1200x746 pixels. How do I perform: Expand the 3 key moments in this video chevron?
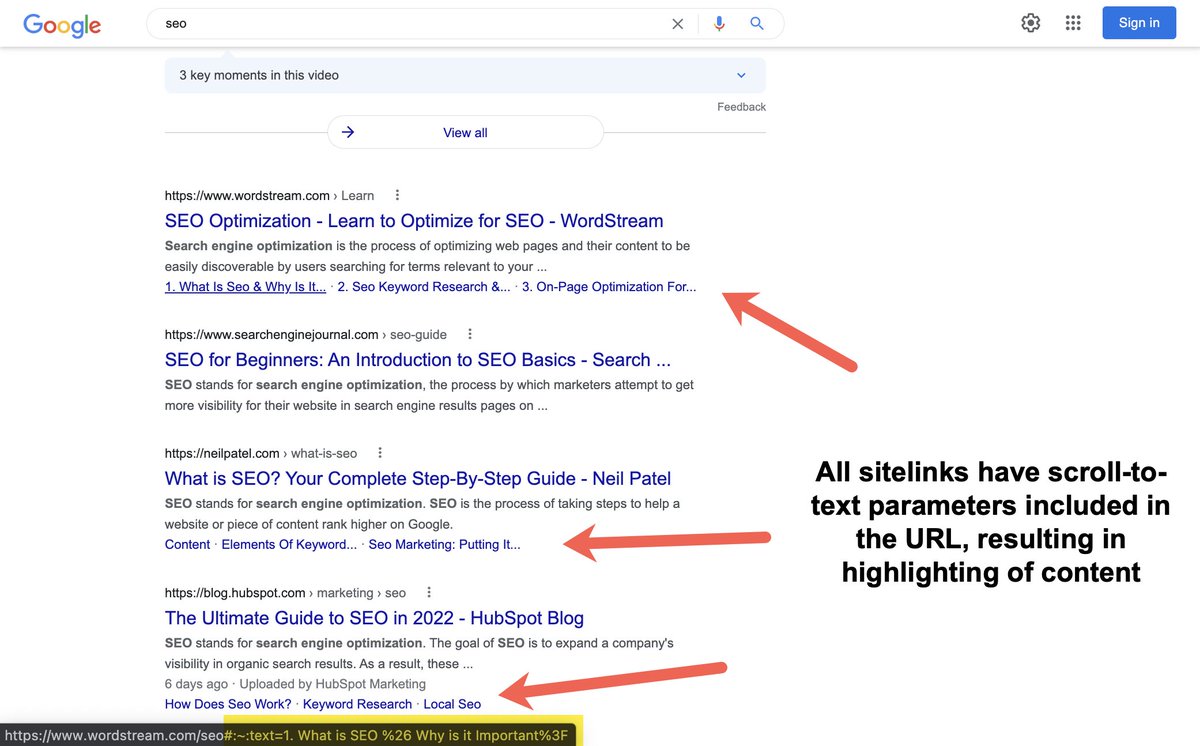point(741,75)
